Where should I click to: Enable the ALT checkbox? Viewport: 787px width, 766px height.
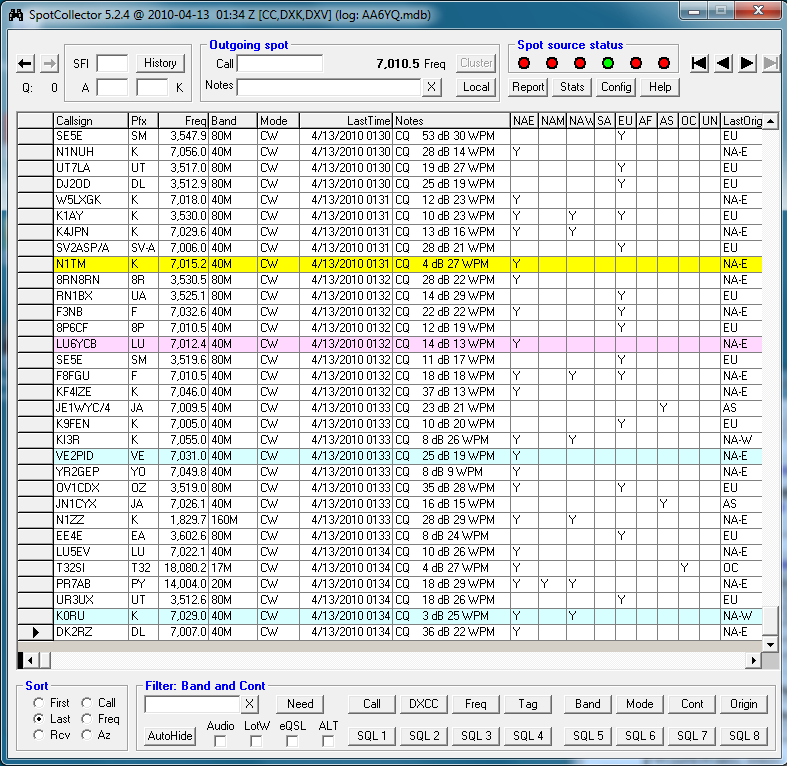[x=328, y=741]
